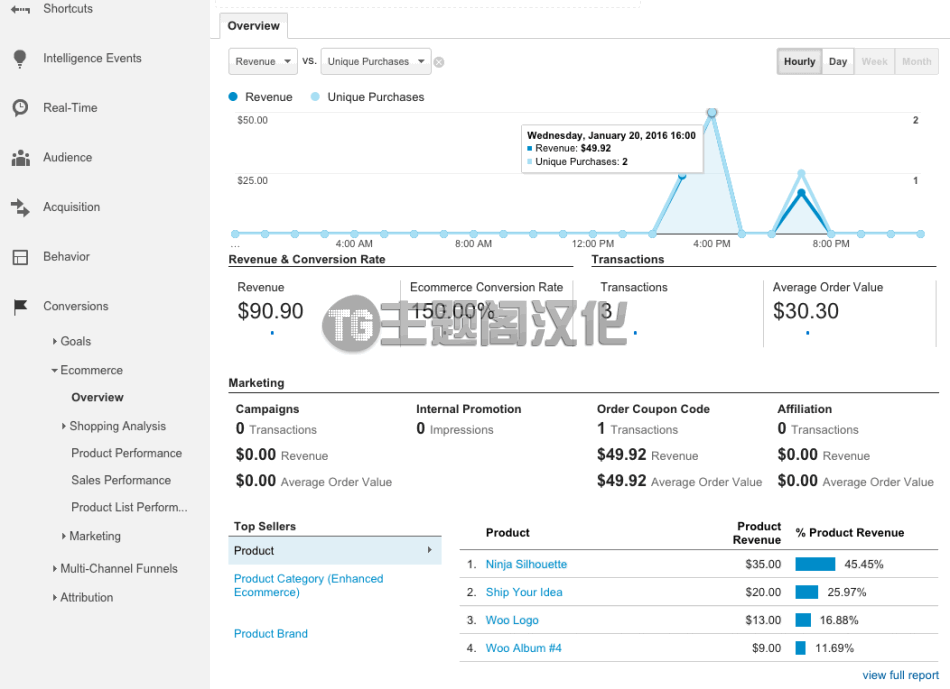This screenshot has height=689, width=950.
Task: Click view full report link
Action: pos(900,675)
